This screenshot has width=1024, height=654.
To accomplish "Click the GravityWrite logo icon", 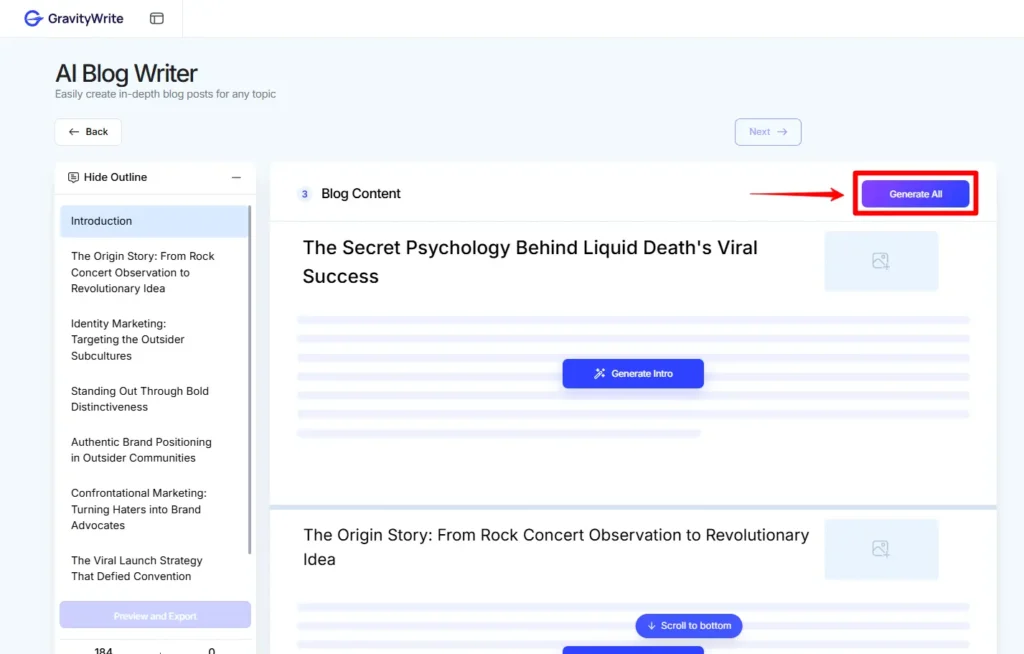I will (31, 18).
